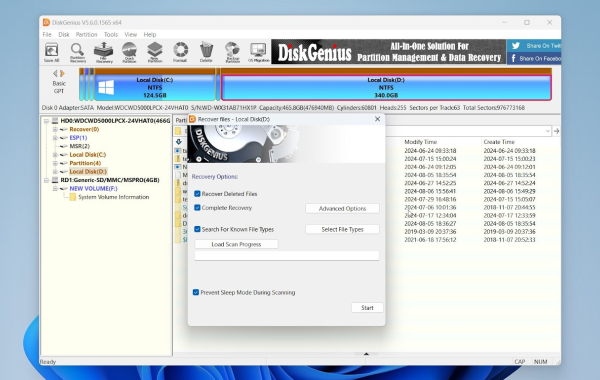This screenshot has width=600, height=380.
Task: Open the Partition menu
Action: pyautogui.click(x=86, y=34)
